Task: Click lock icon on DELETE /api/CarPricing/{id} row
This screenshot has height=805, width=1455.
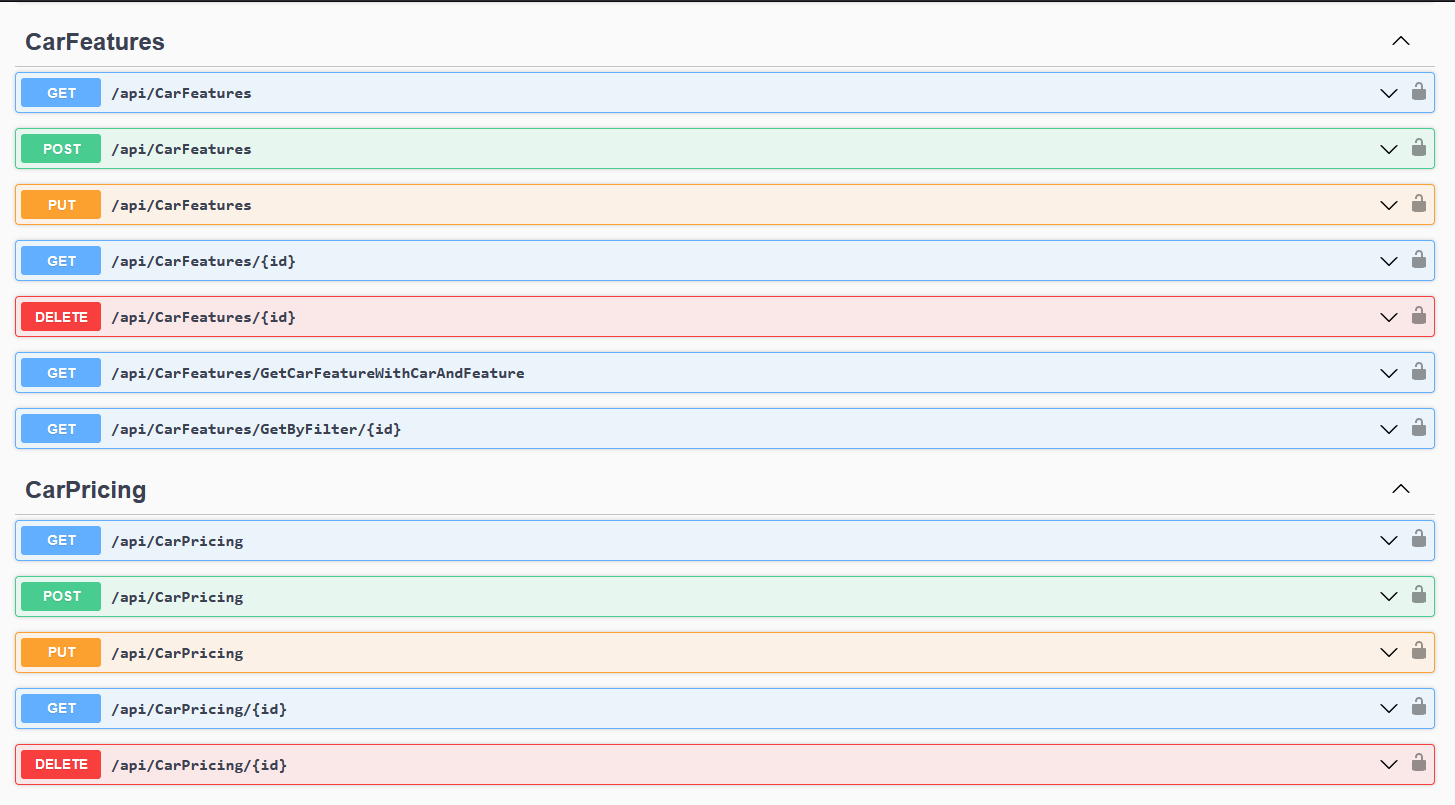Action: 1418,763
